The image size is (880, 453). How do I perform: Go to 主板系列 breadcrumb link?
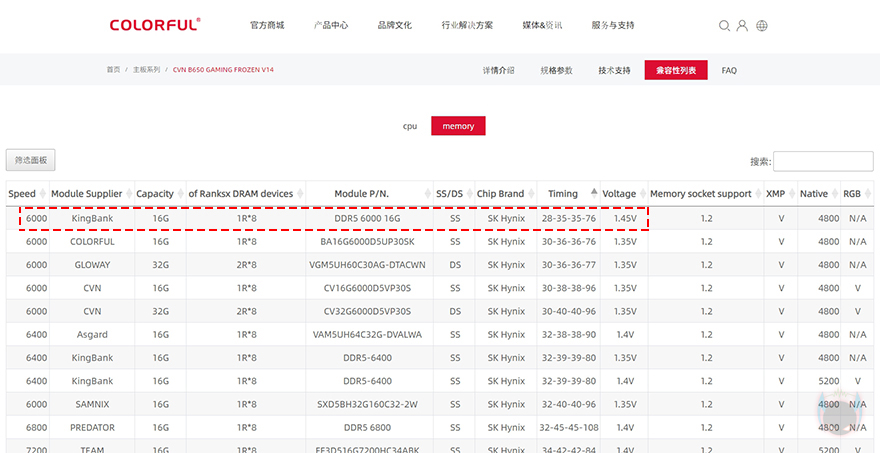tap(146, 70)
